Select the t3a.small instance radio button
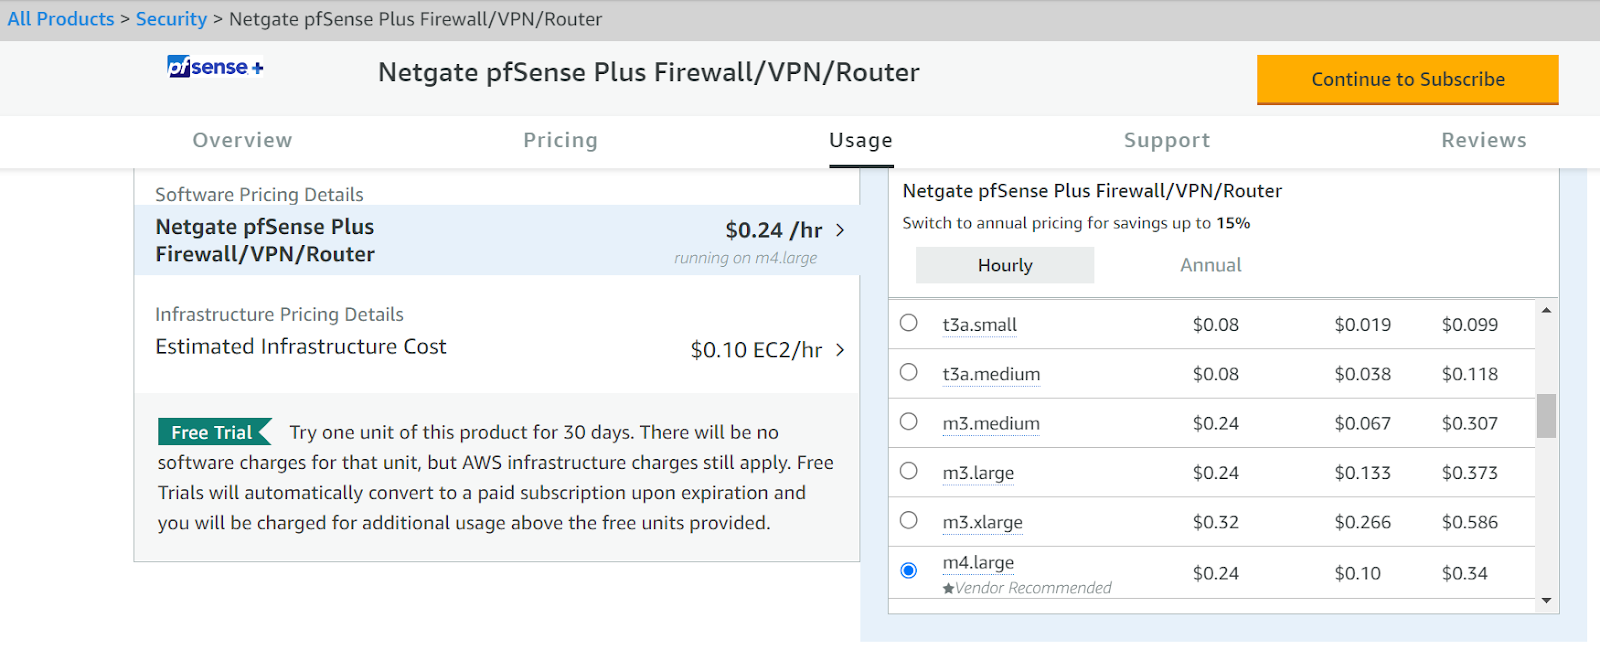This screenshot has height=650, width=1600. point(908,322)
